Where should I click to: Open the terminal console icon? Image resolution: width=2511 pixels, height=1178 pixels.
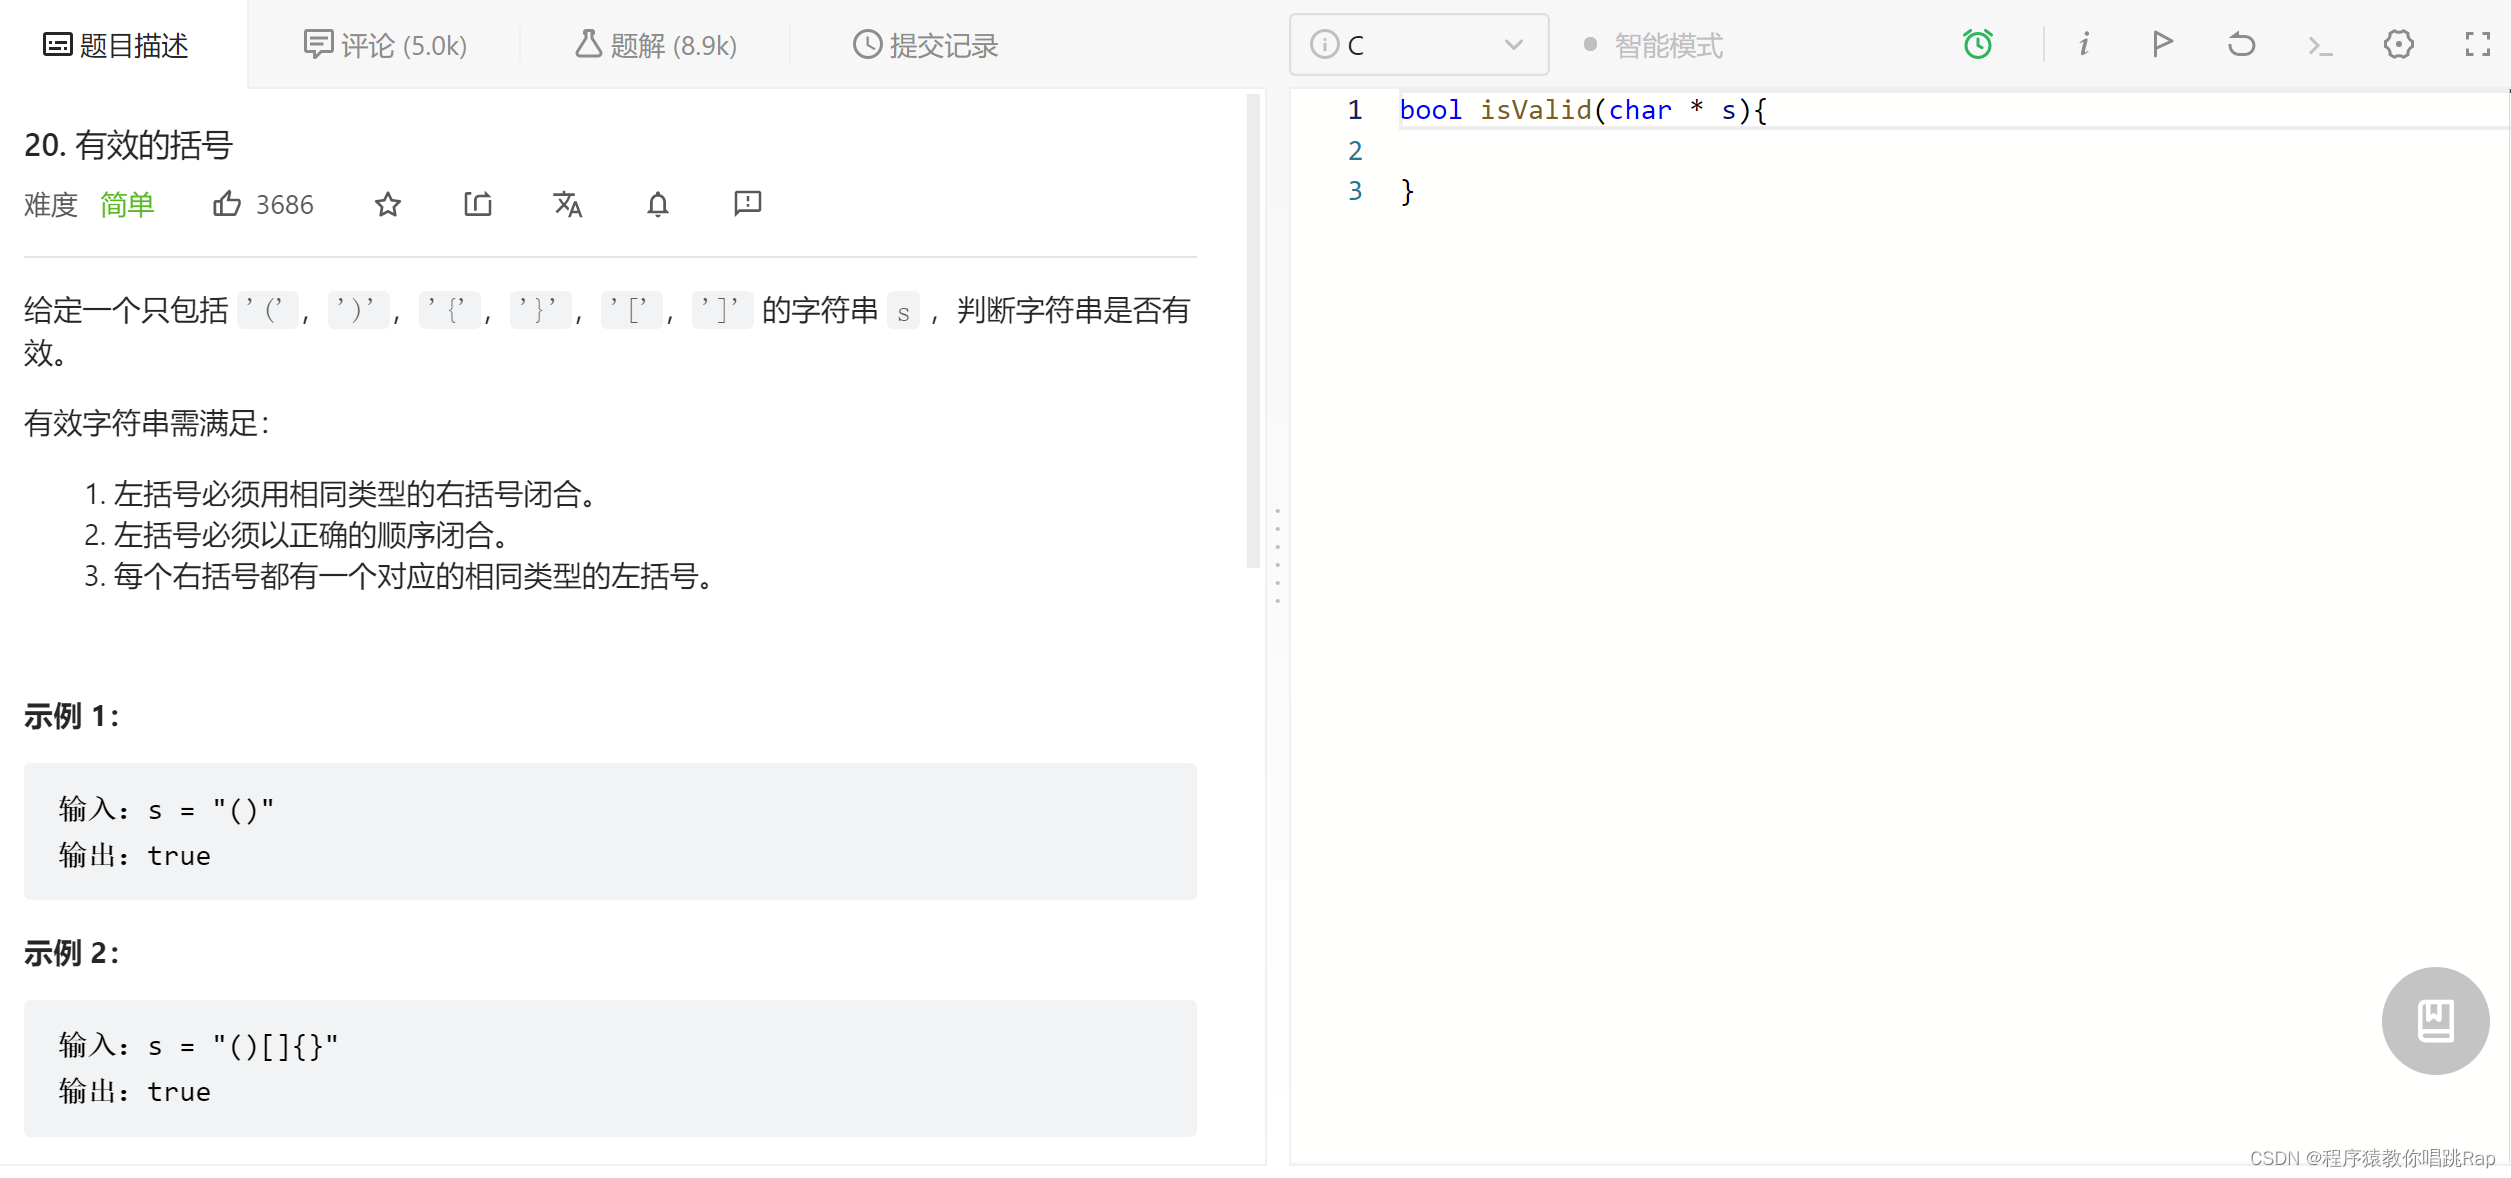click(x=2320, y=45)
